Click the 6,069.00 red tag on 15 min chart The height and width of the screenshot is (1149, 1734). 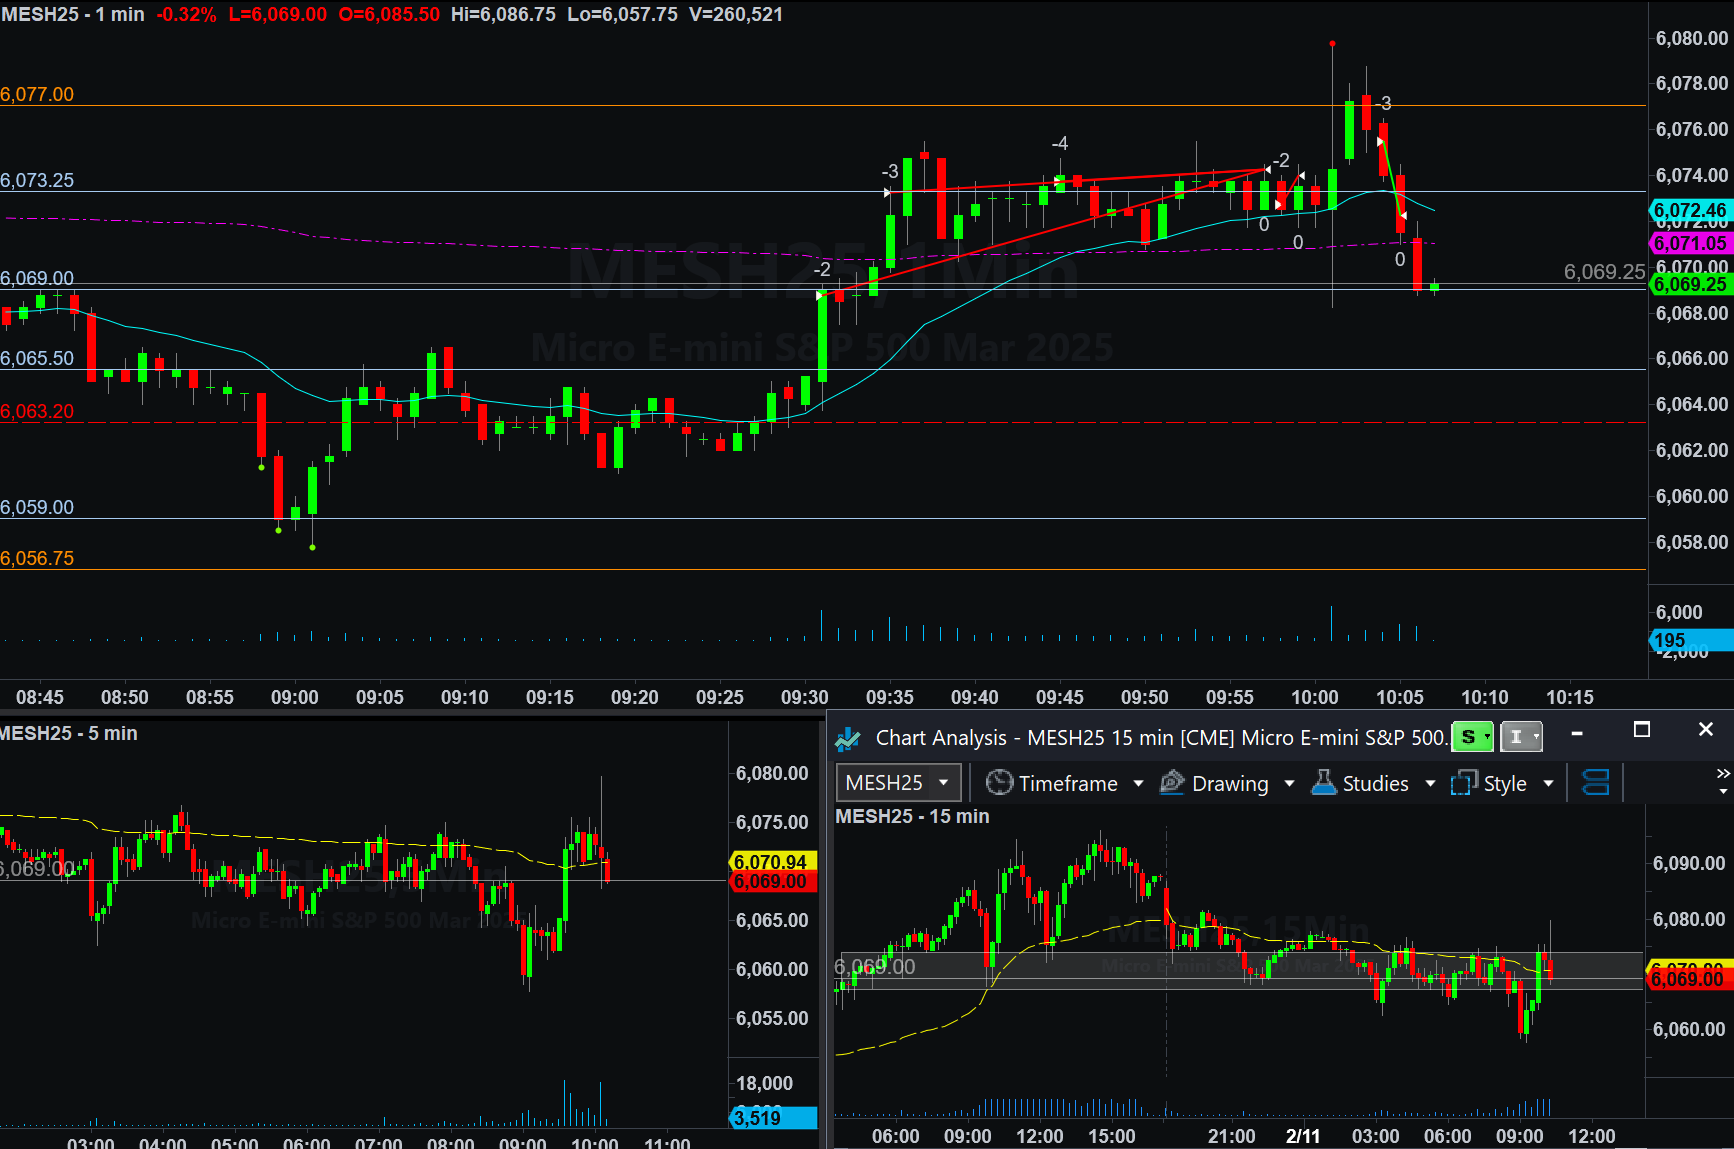point(1688,979)
